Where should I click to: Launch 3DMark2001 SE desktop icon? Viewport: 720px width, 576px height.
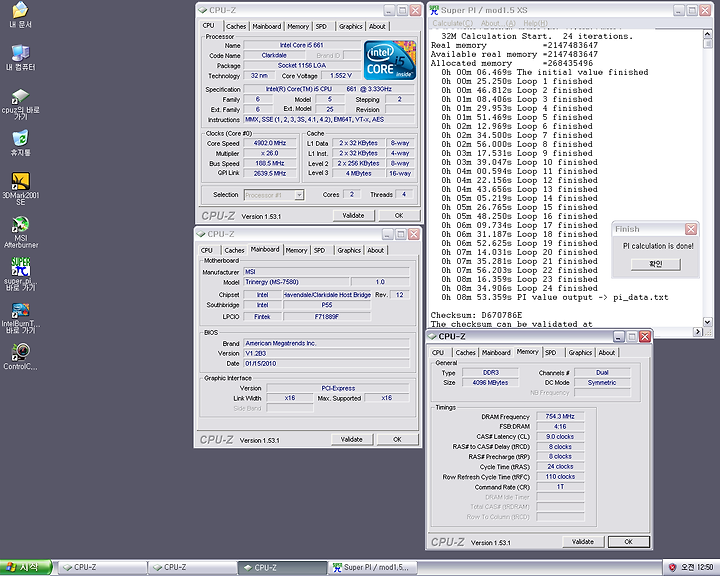[20, 188]
